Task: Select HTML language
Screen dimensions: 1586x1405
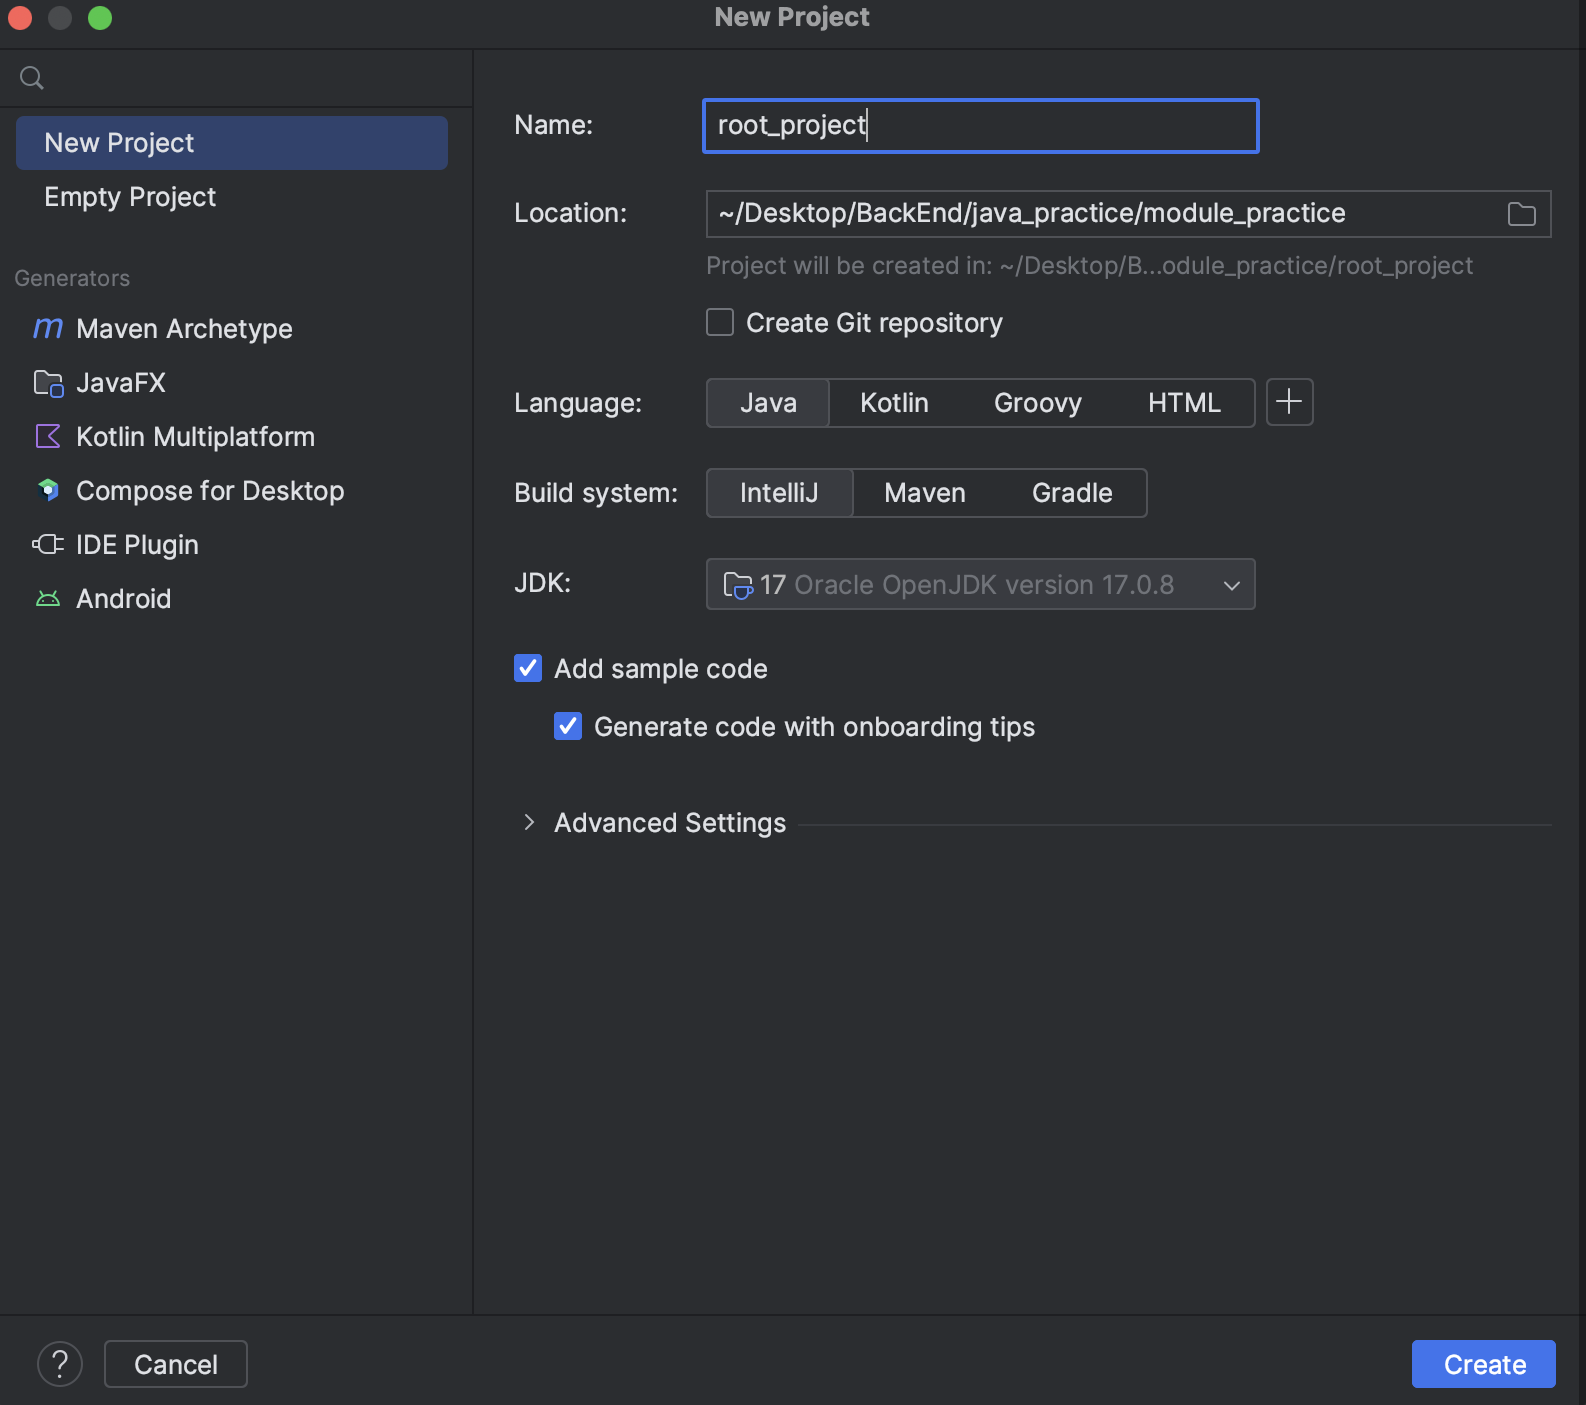Action: (1184, 403)
